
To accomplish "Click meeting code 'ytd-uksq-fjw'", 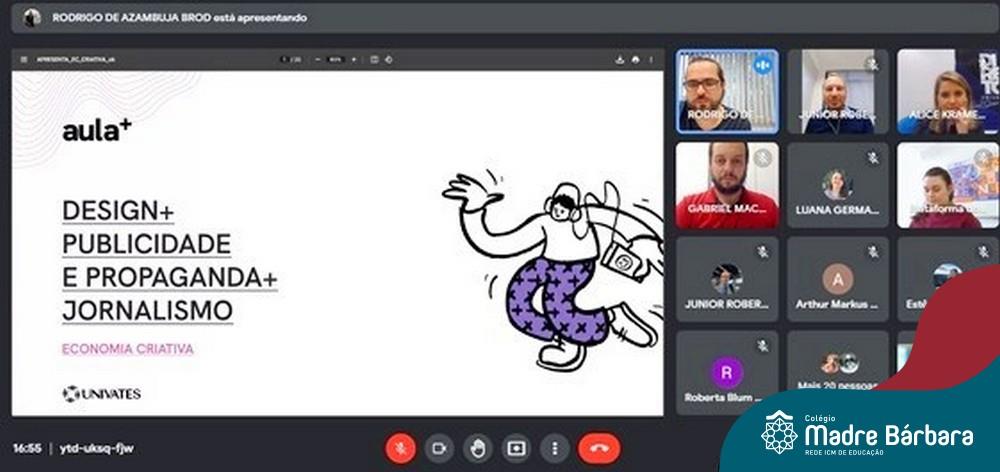I will pos(97,448).
